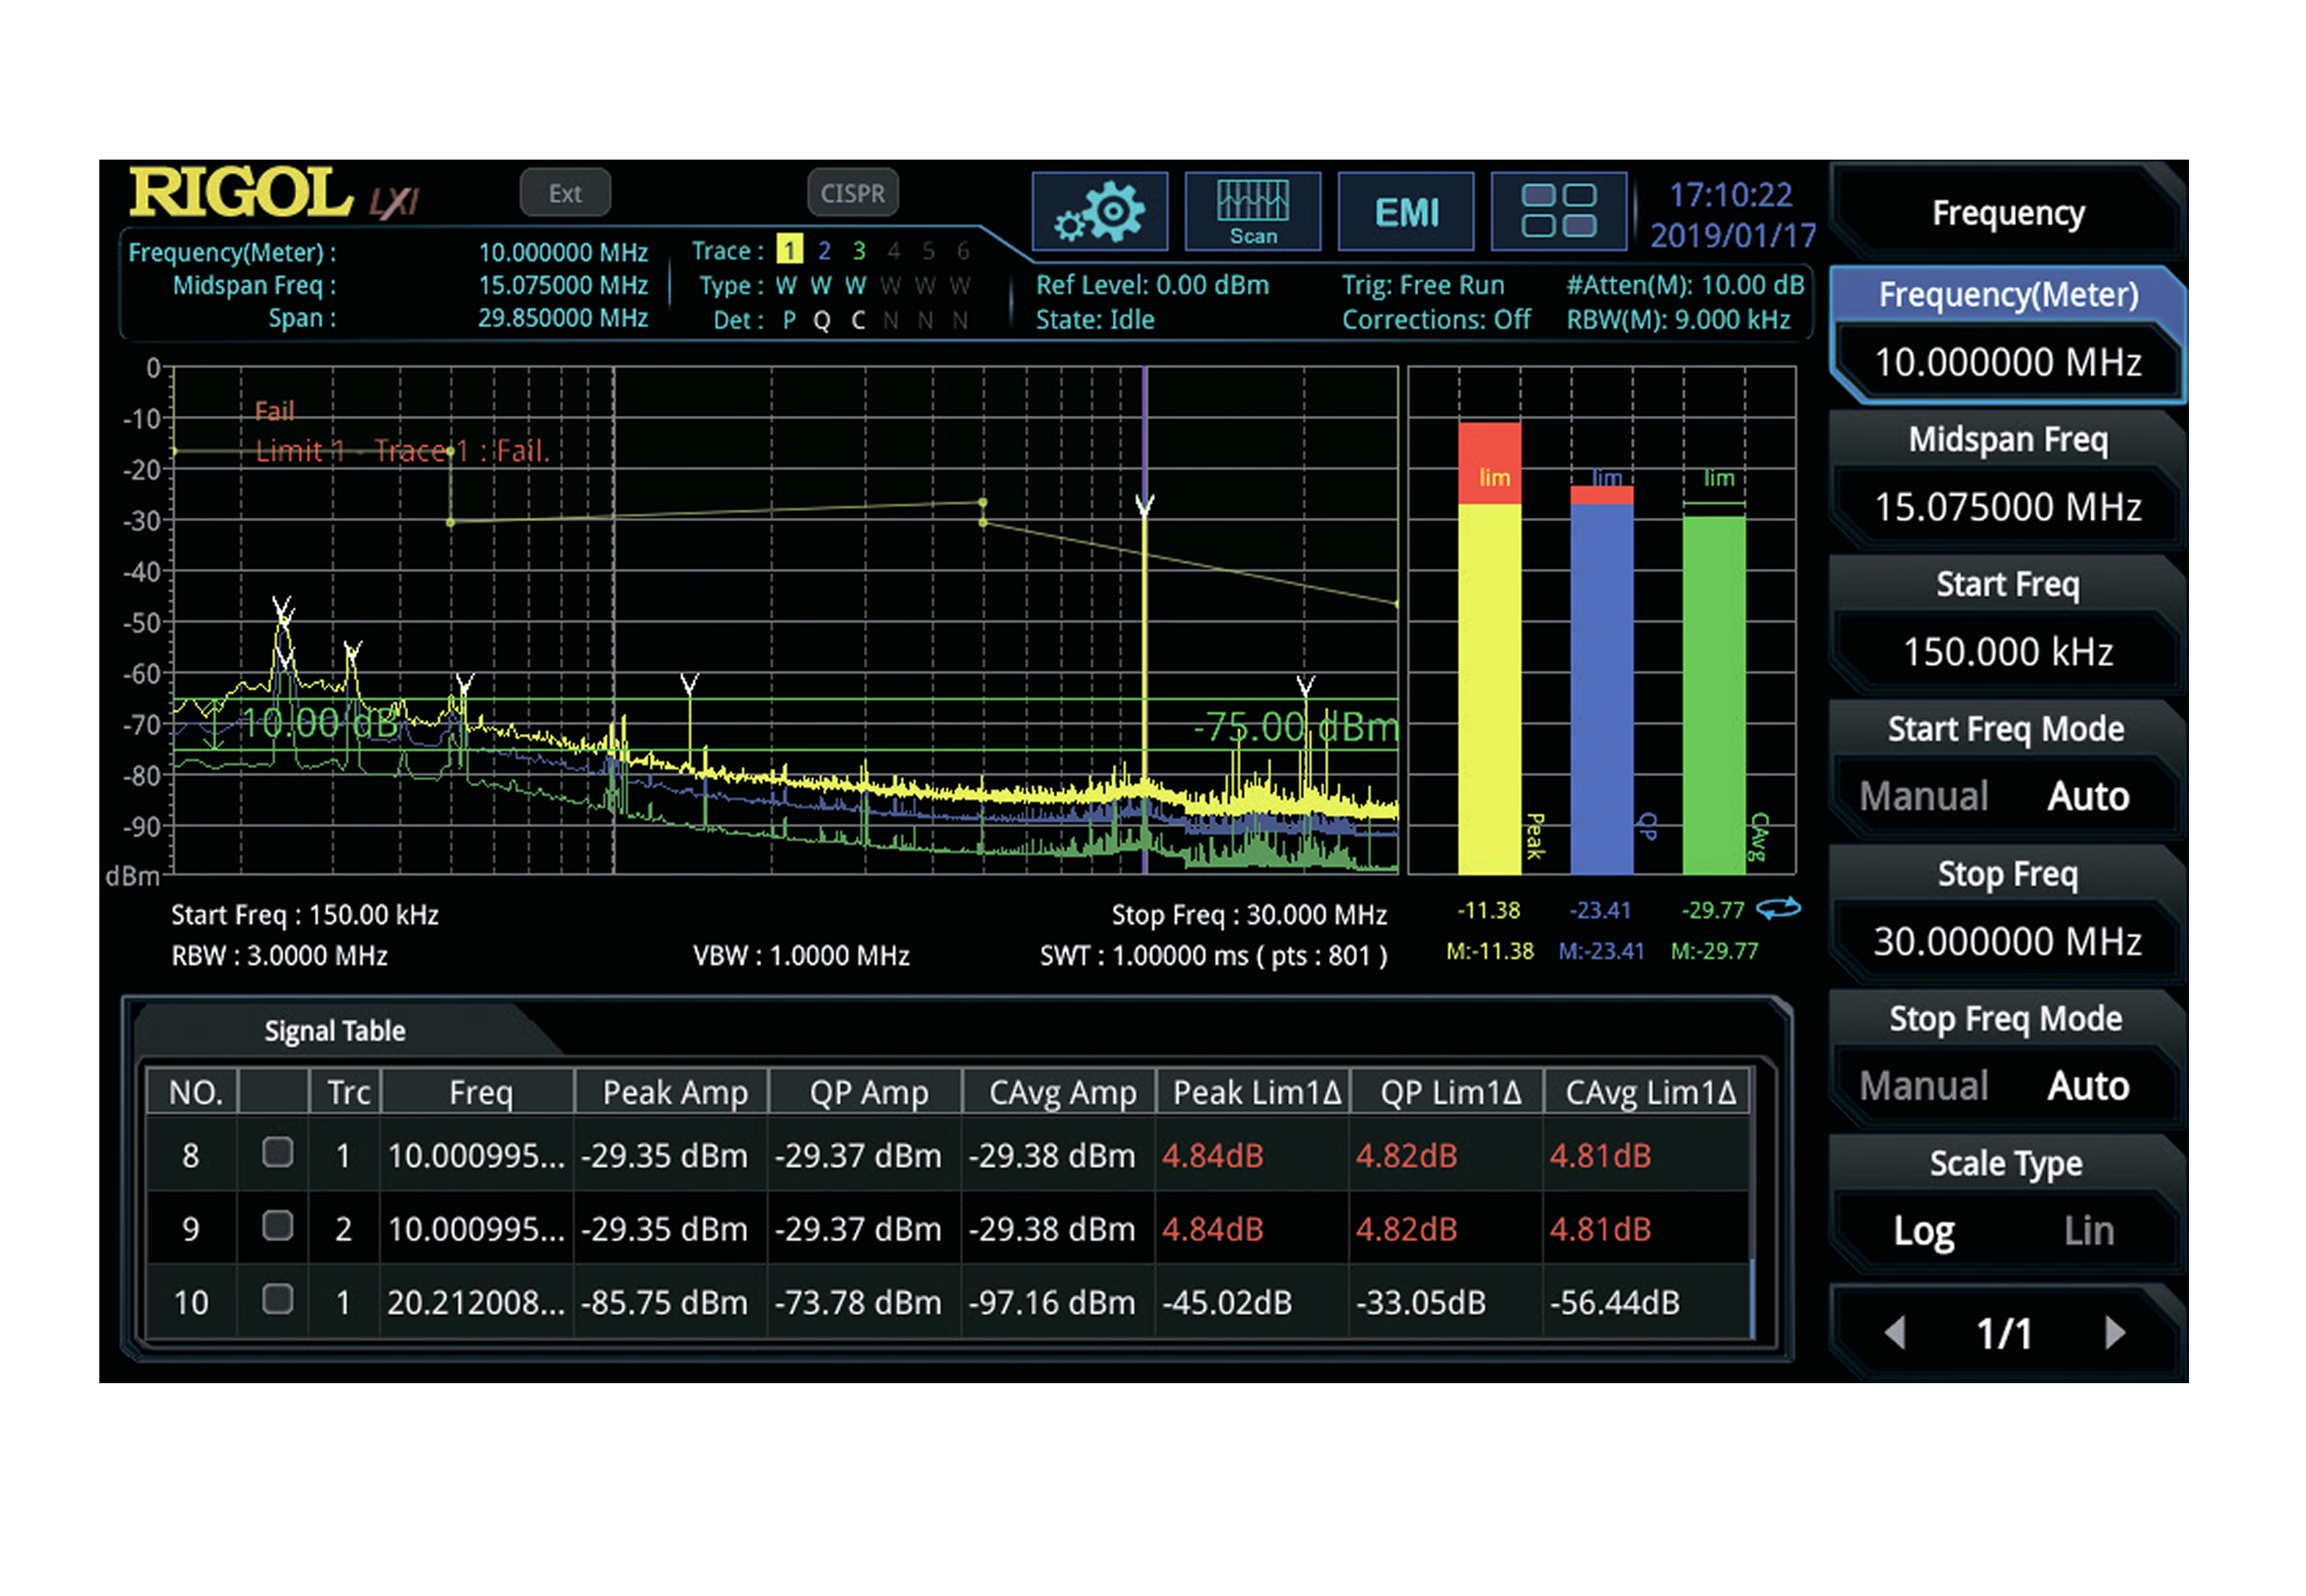Open the gear settings icon

pyautogui.click(x=1099, y=211)
